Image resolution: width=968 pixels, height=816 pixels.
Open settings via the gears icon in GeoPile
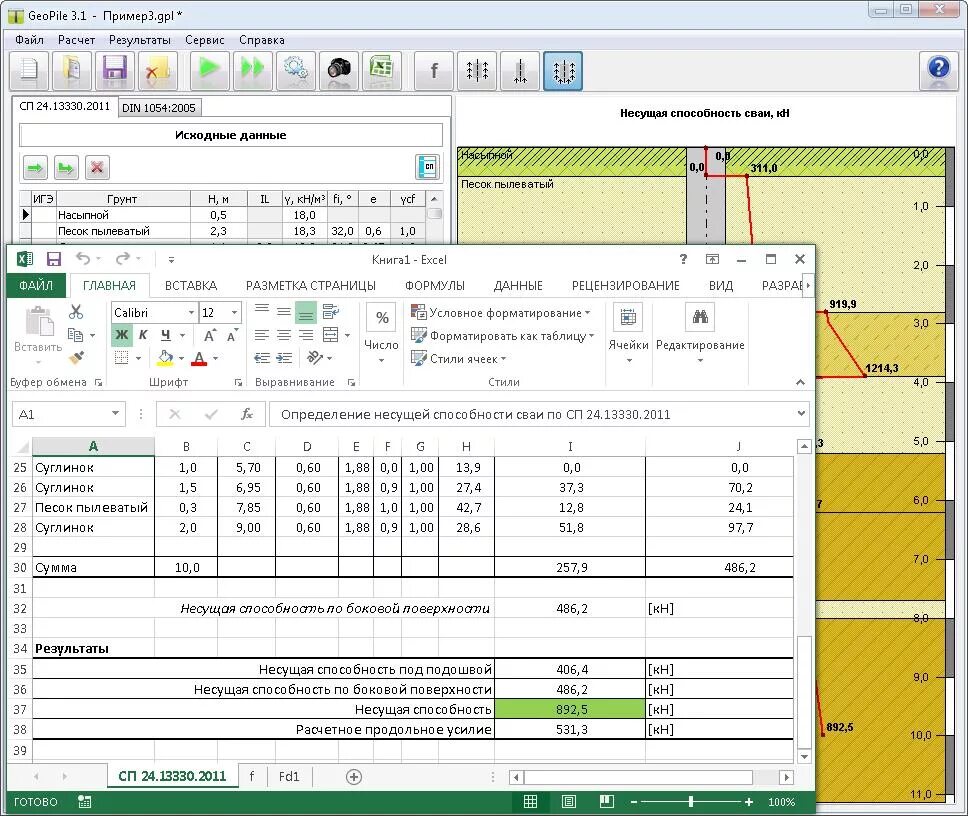point(296,70)
